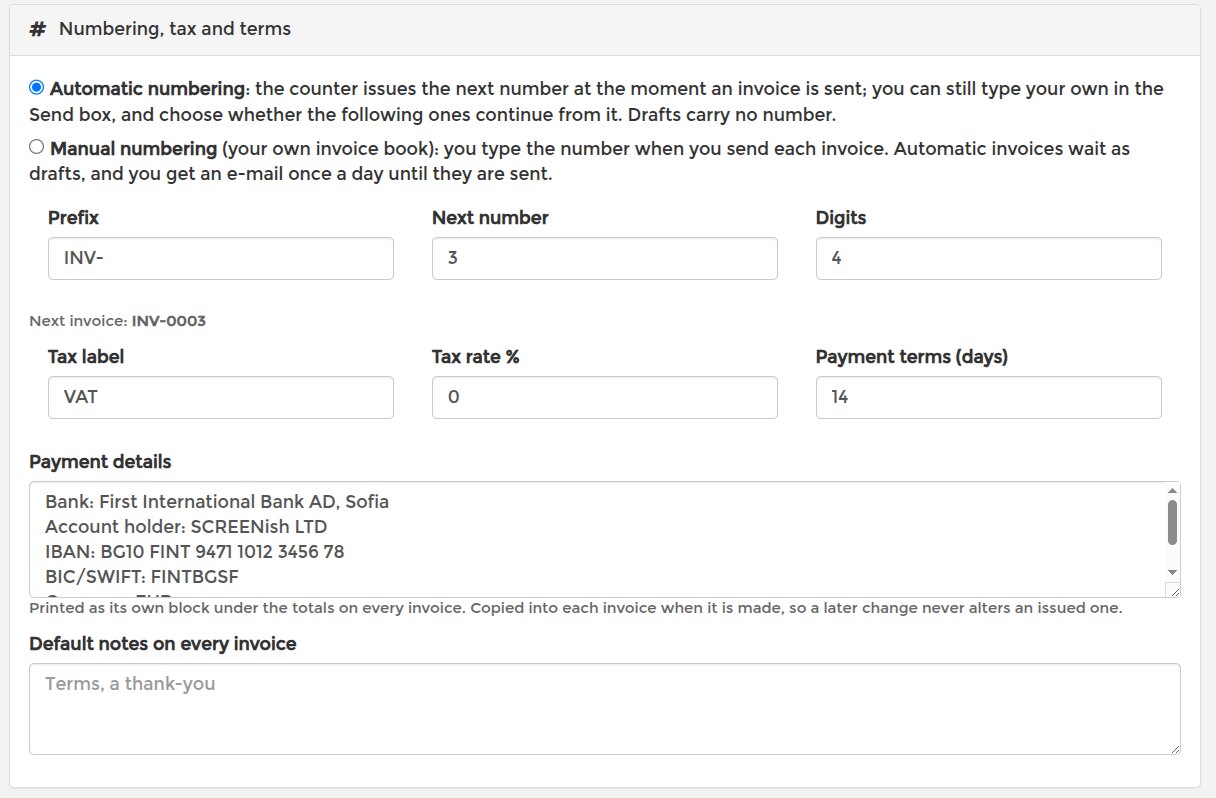This screenshot has height=798, width=1216.
Task: Click the Next number input field
Action: click(605, 258)
